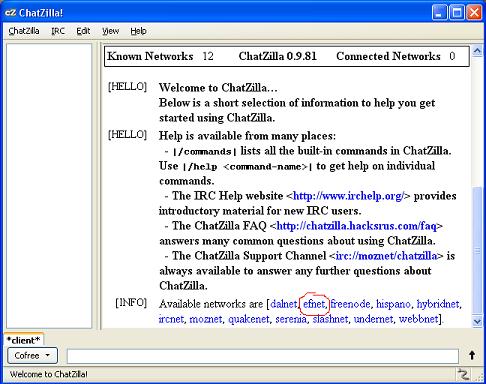Connect to the webbnet network link
Image resolution: width=486 pixels, height=384 pixels.
418,319
